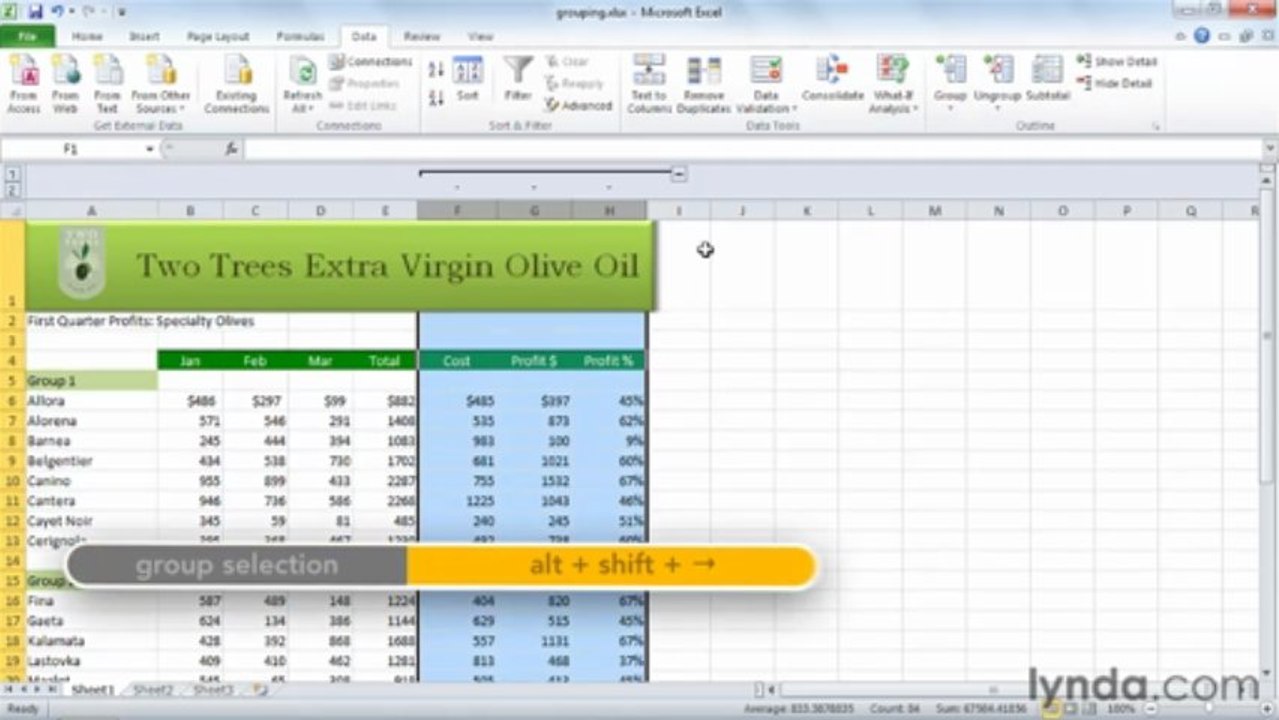The height and width of the screenshot is (720, 1279).
Task: Click Group 1 cell
Action: 91,381
